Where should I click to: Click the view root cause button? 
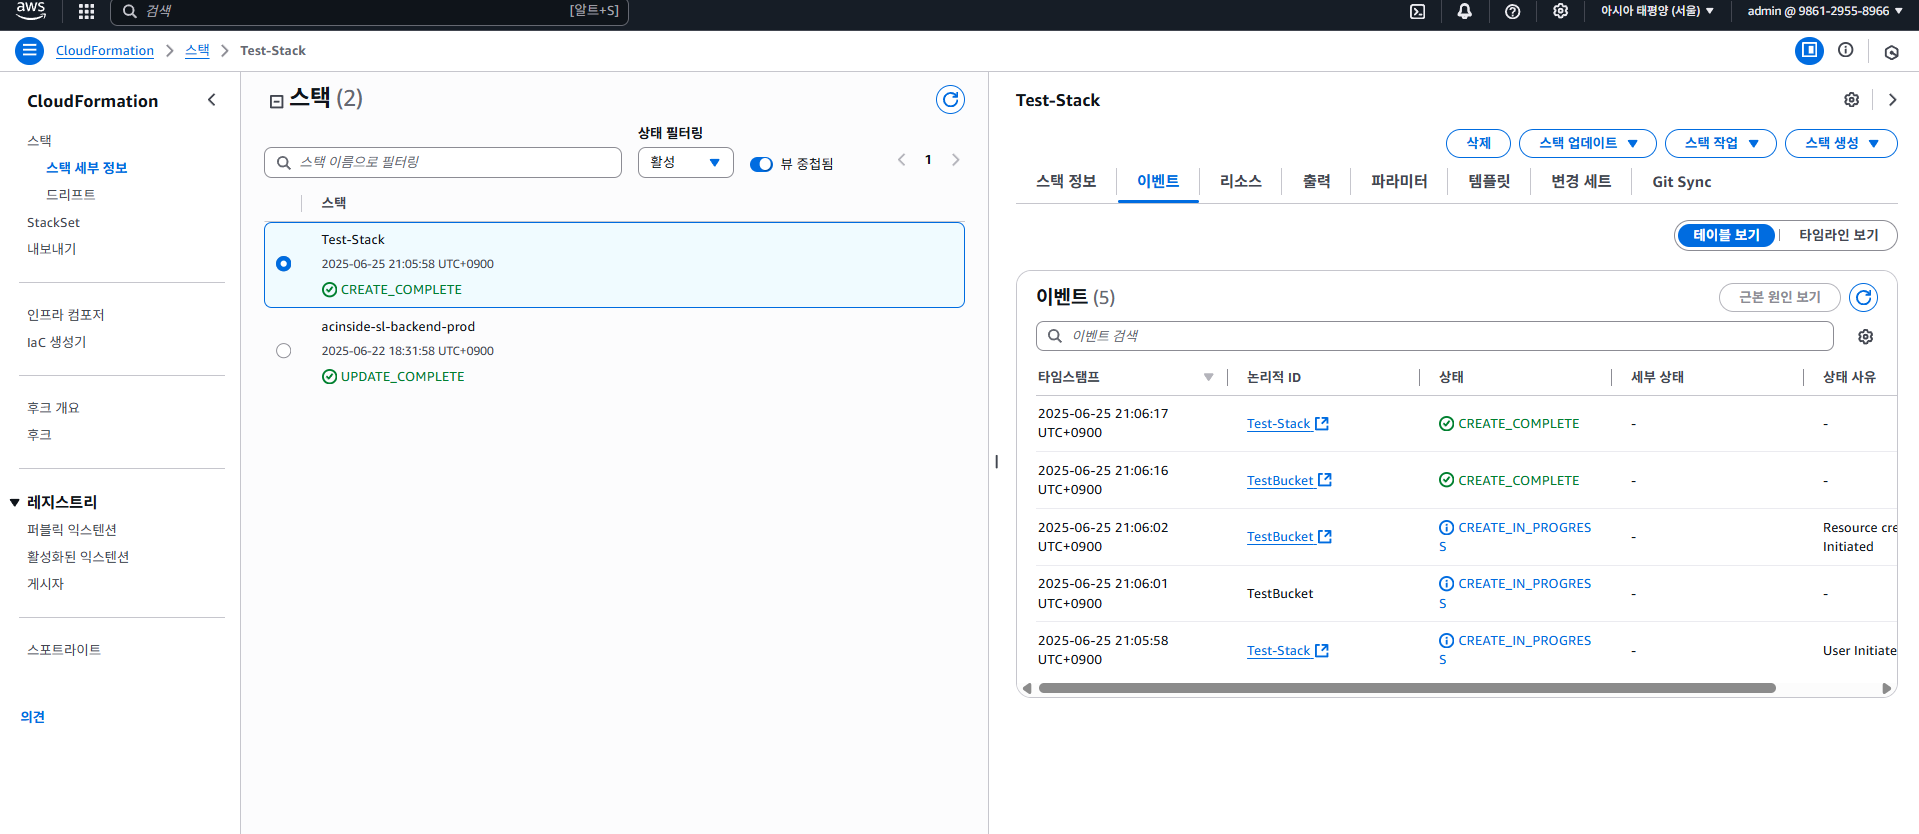point(1779,297)
